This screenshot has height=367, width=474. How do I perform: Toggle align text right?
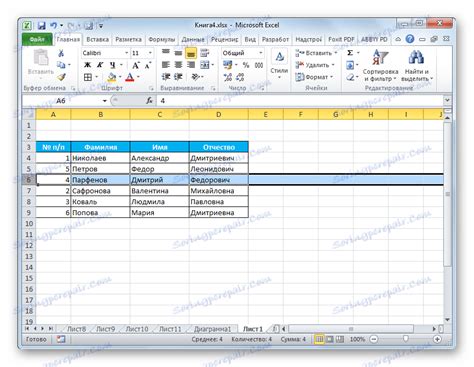click(191, 65)
